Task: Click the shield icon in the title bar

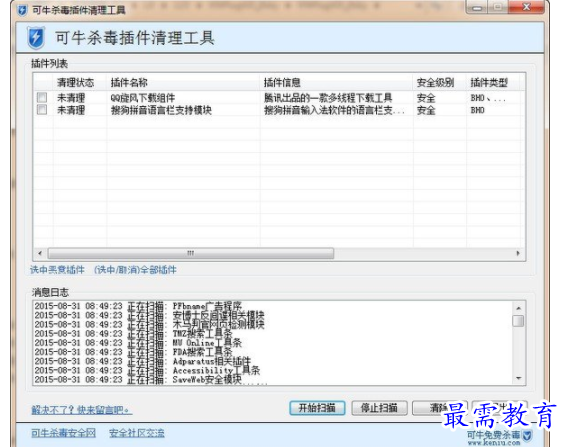Action: 22,10
